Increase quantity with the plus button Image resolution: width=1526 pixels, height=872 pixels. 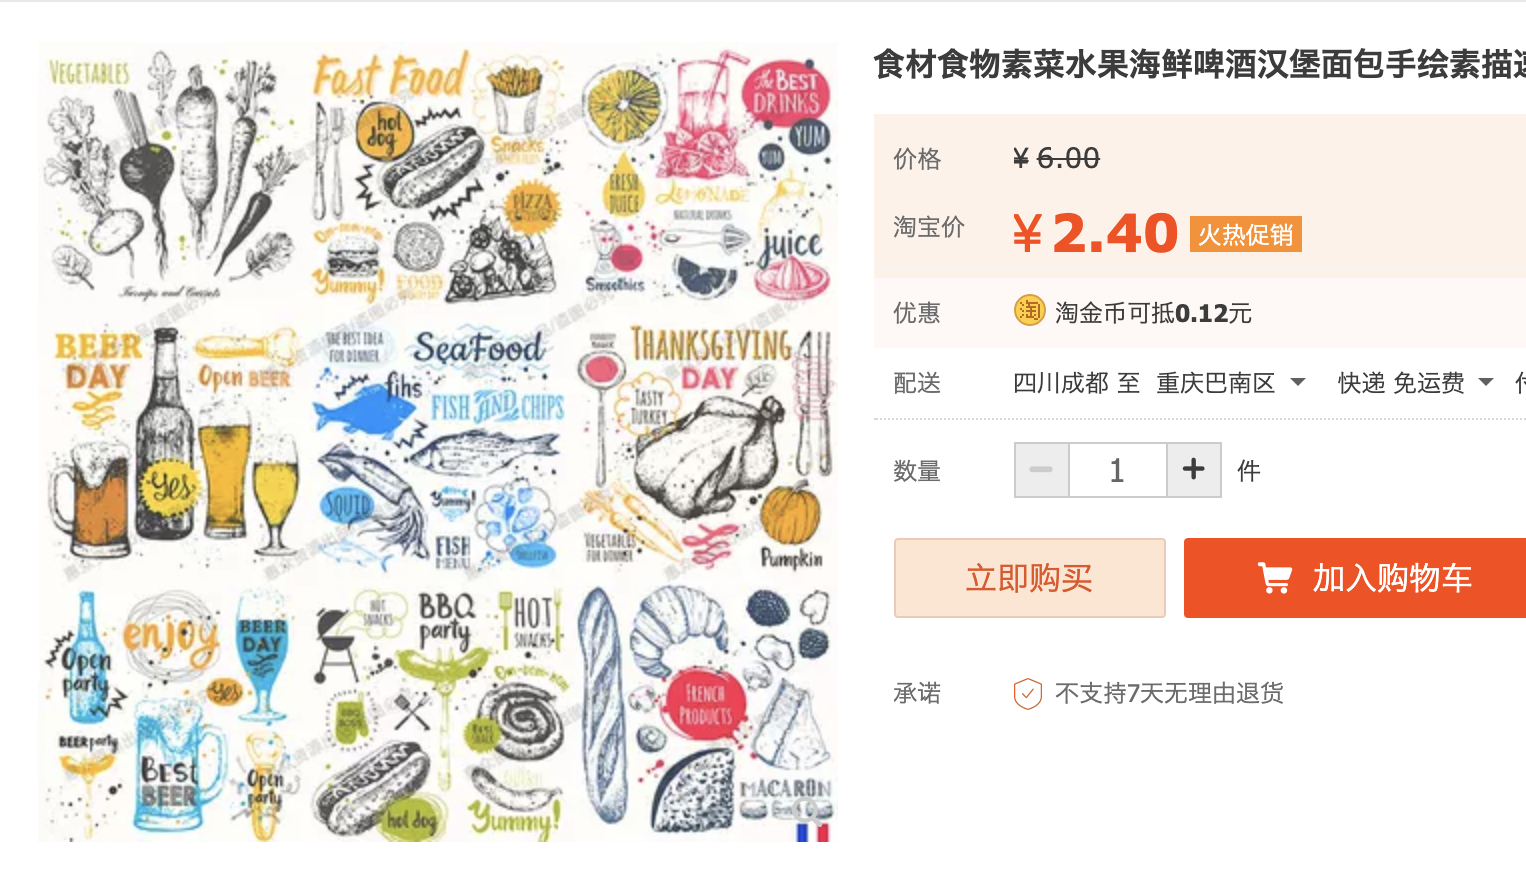tap(1194, 470)
